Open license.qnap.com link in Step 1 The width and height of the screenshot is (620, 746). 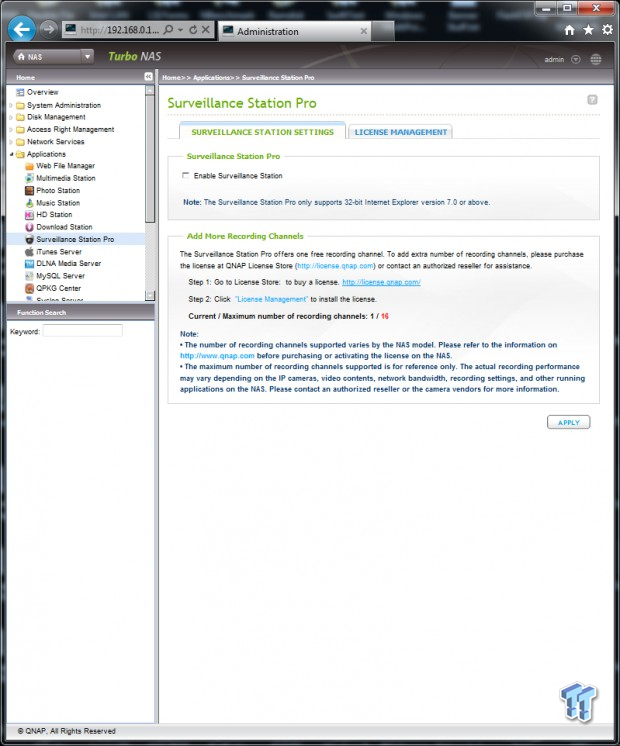382,282
